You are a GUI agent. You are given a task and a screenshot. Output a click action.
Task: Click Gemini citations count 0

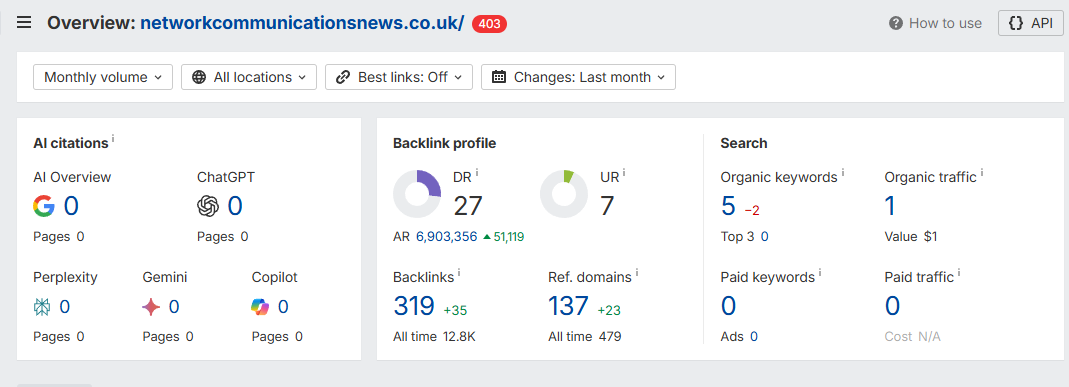click(x=174, y=307)
